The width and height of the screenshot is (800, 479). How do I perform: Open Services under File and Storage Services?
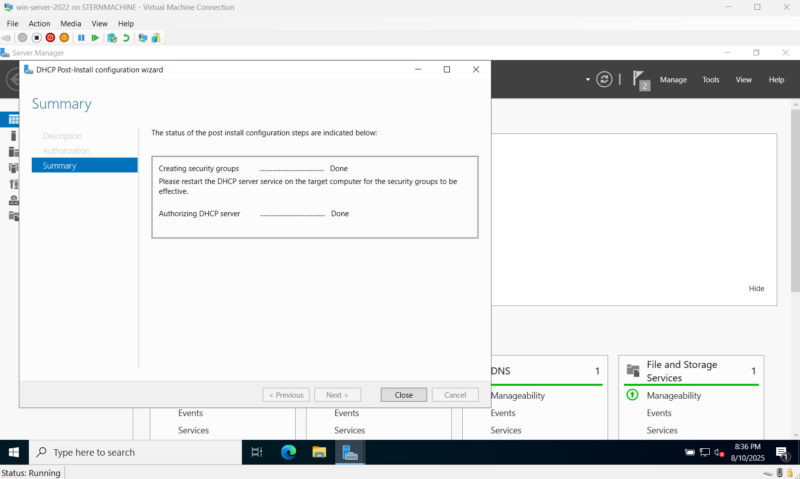[x=662, y=430]
